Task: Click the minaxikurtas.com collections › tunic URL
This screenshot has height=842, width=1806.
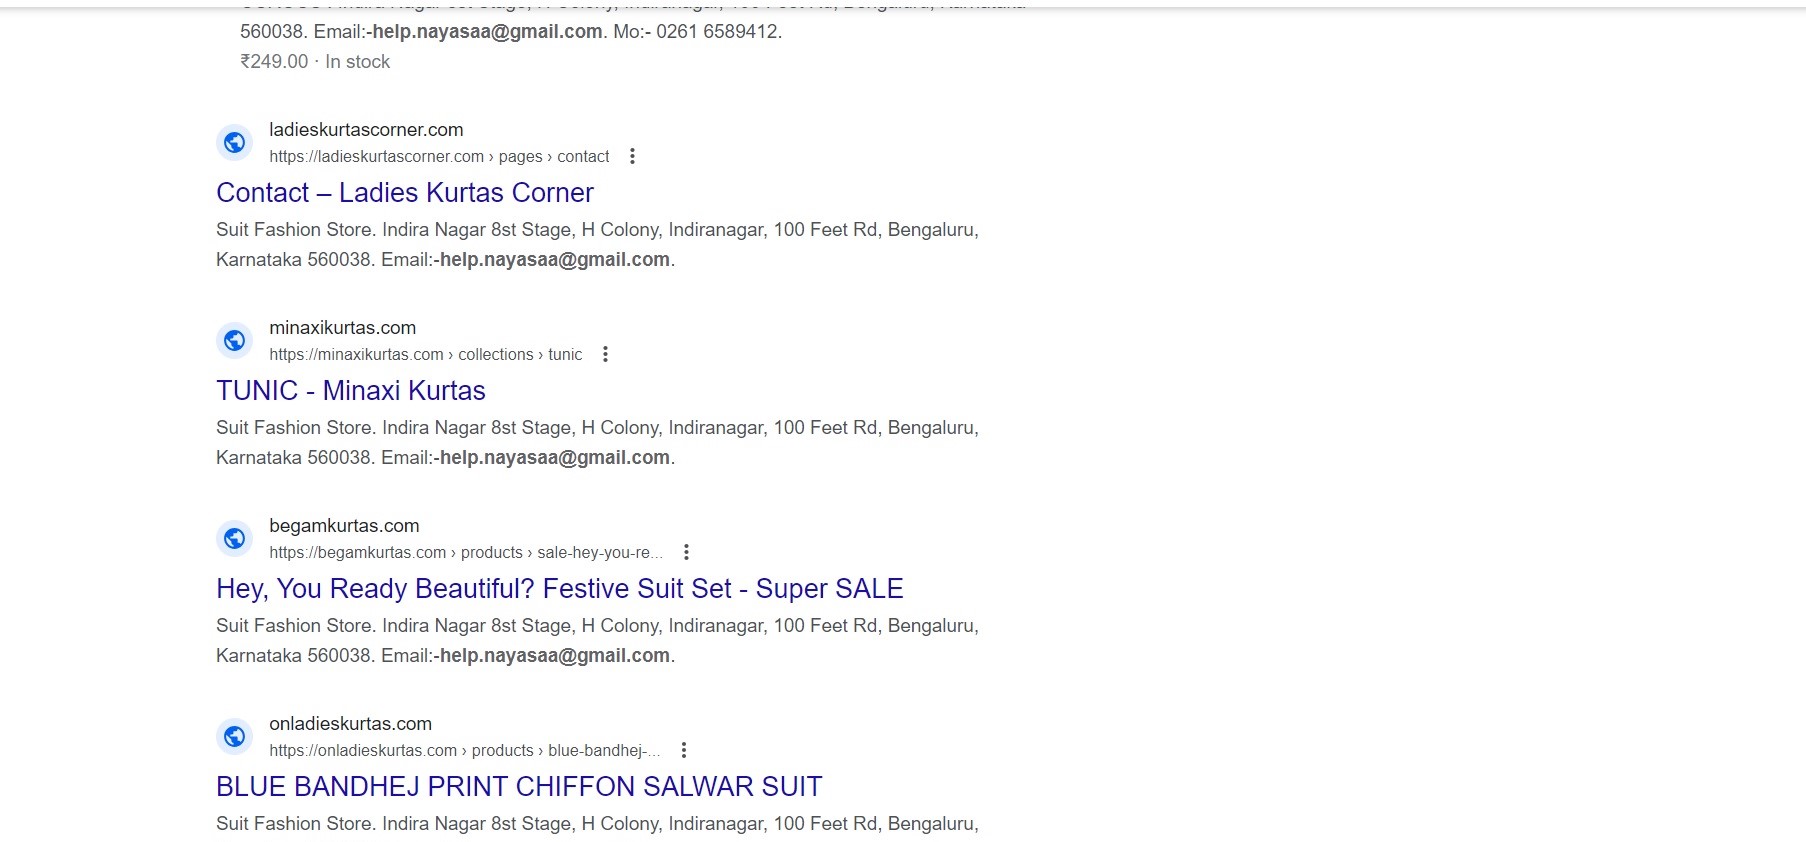Action: point(425,354)
